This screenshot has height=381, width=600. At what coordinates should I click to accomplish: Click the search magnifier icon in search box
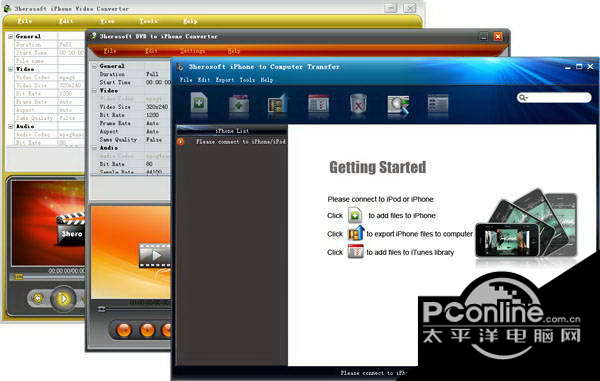click(522, 98)
